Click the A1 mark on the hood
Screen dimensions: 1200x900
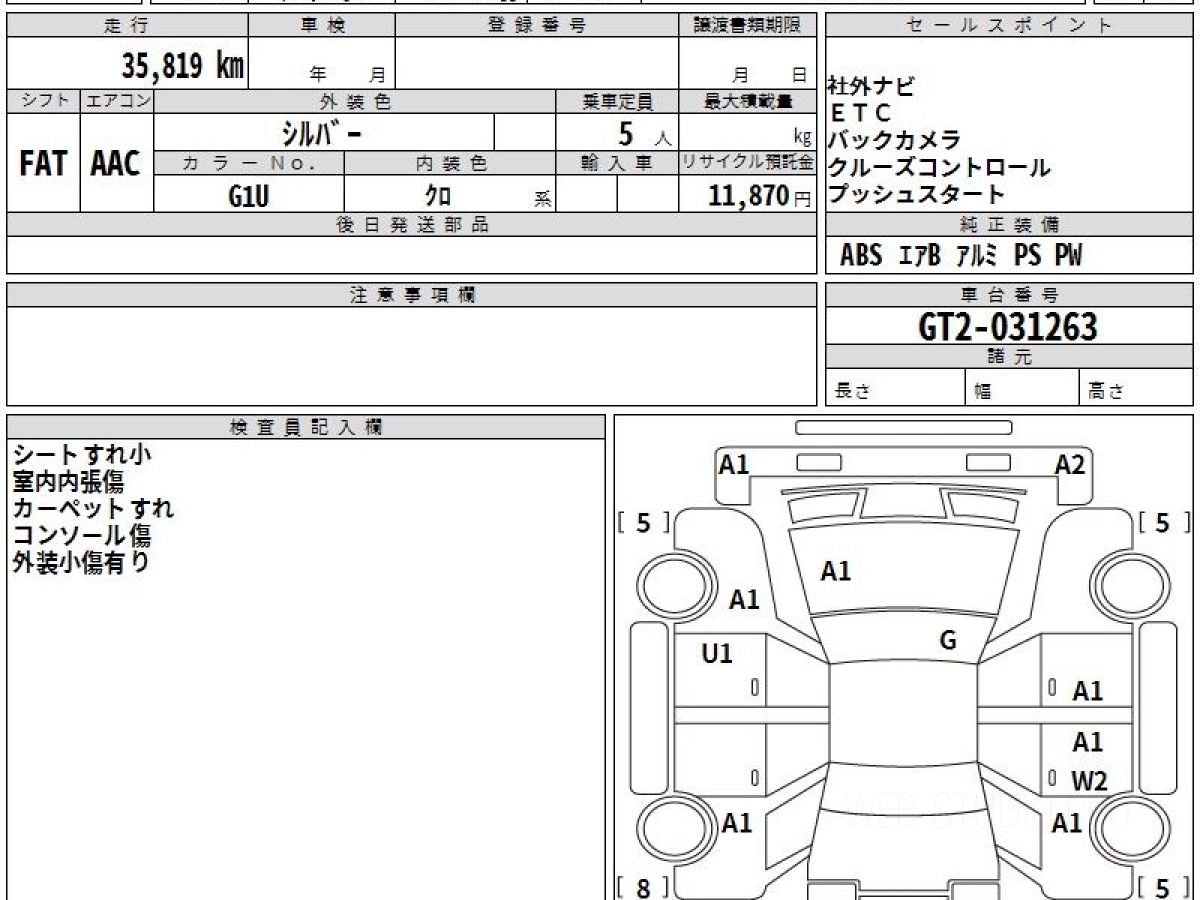point(836,571)
